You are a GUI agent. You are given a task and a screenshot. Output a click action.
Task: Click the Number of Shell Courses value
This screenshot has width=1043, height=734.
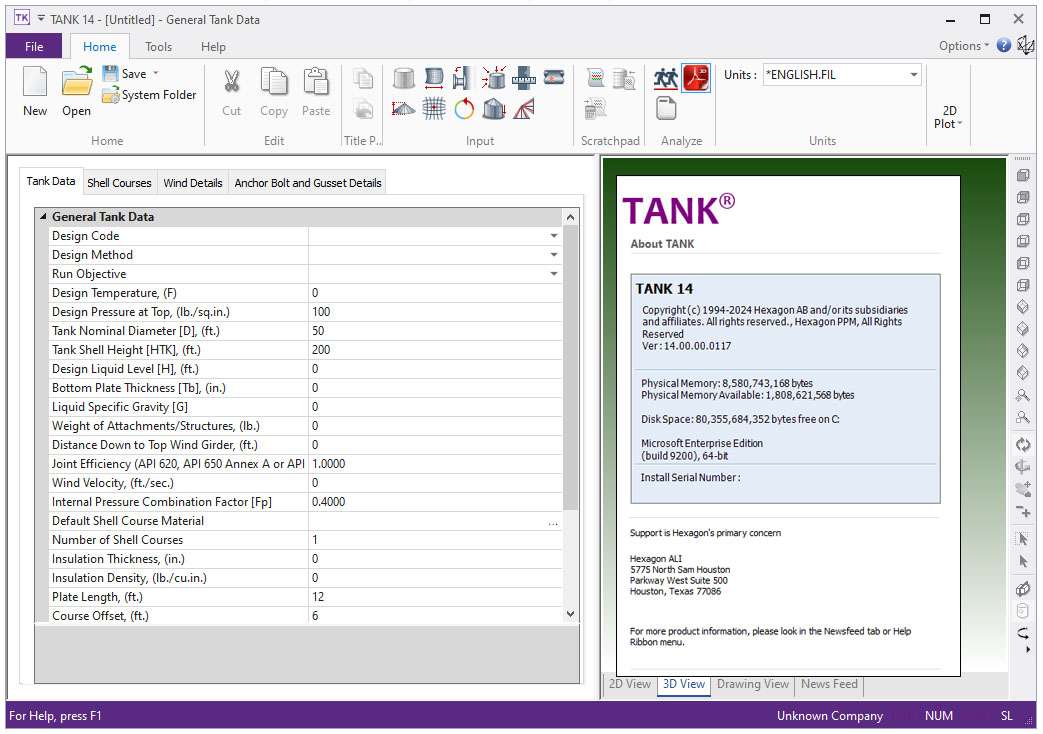pos(435,540)
